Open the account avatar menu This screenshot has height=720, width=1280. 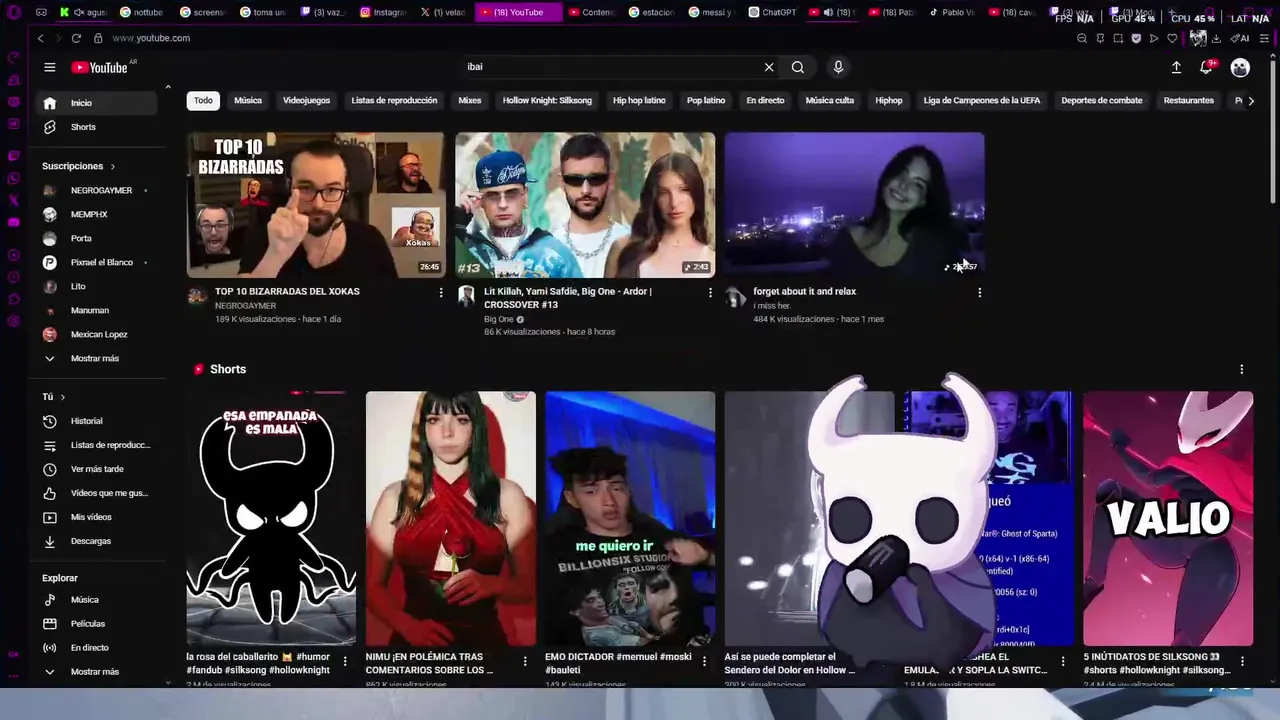coord(1240,67)
